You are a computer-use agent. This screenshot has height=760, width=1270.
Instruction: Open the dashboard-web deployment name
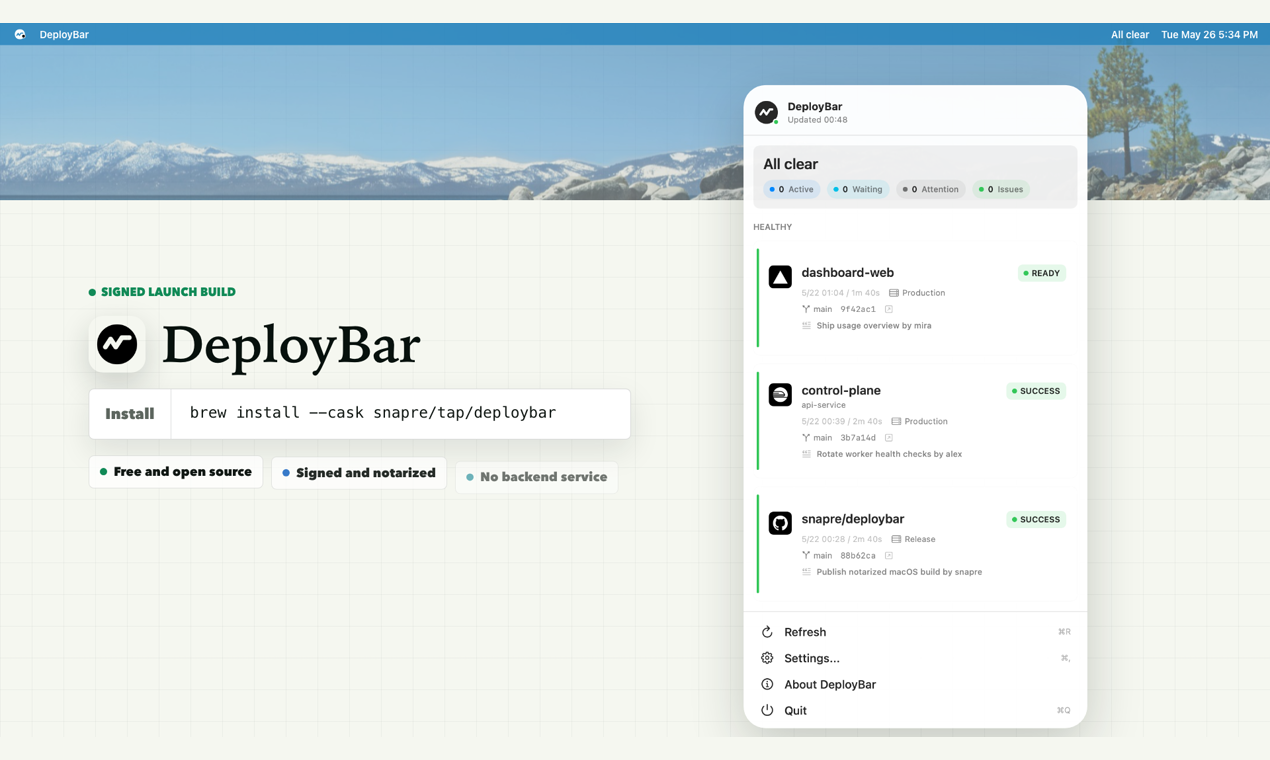[x=847, y=272]
